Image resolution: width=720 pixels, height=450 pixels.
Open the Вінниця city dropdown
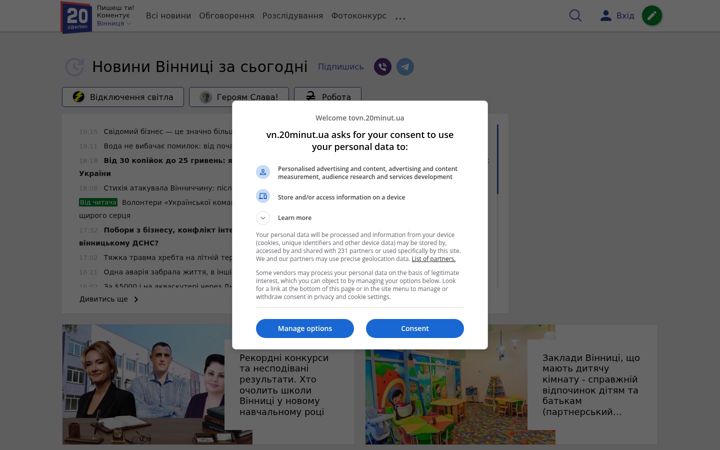coord(113,23)
